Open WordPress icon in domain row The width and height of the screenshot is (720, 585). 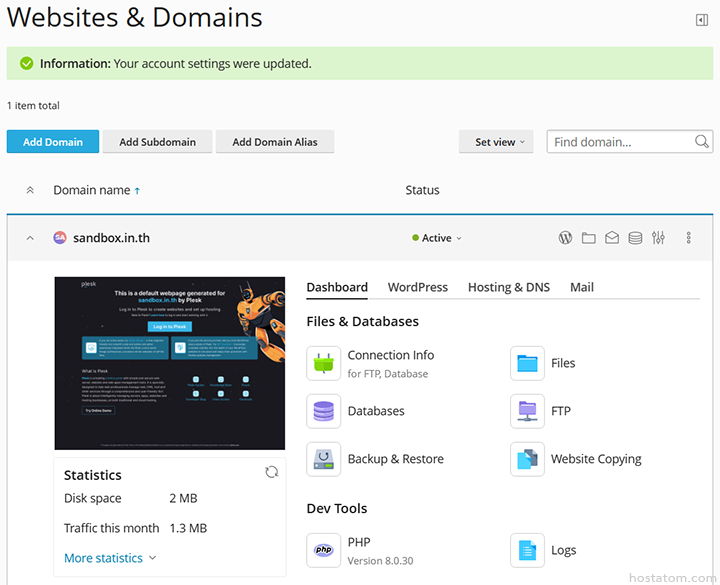click(565, 238)
